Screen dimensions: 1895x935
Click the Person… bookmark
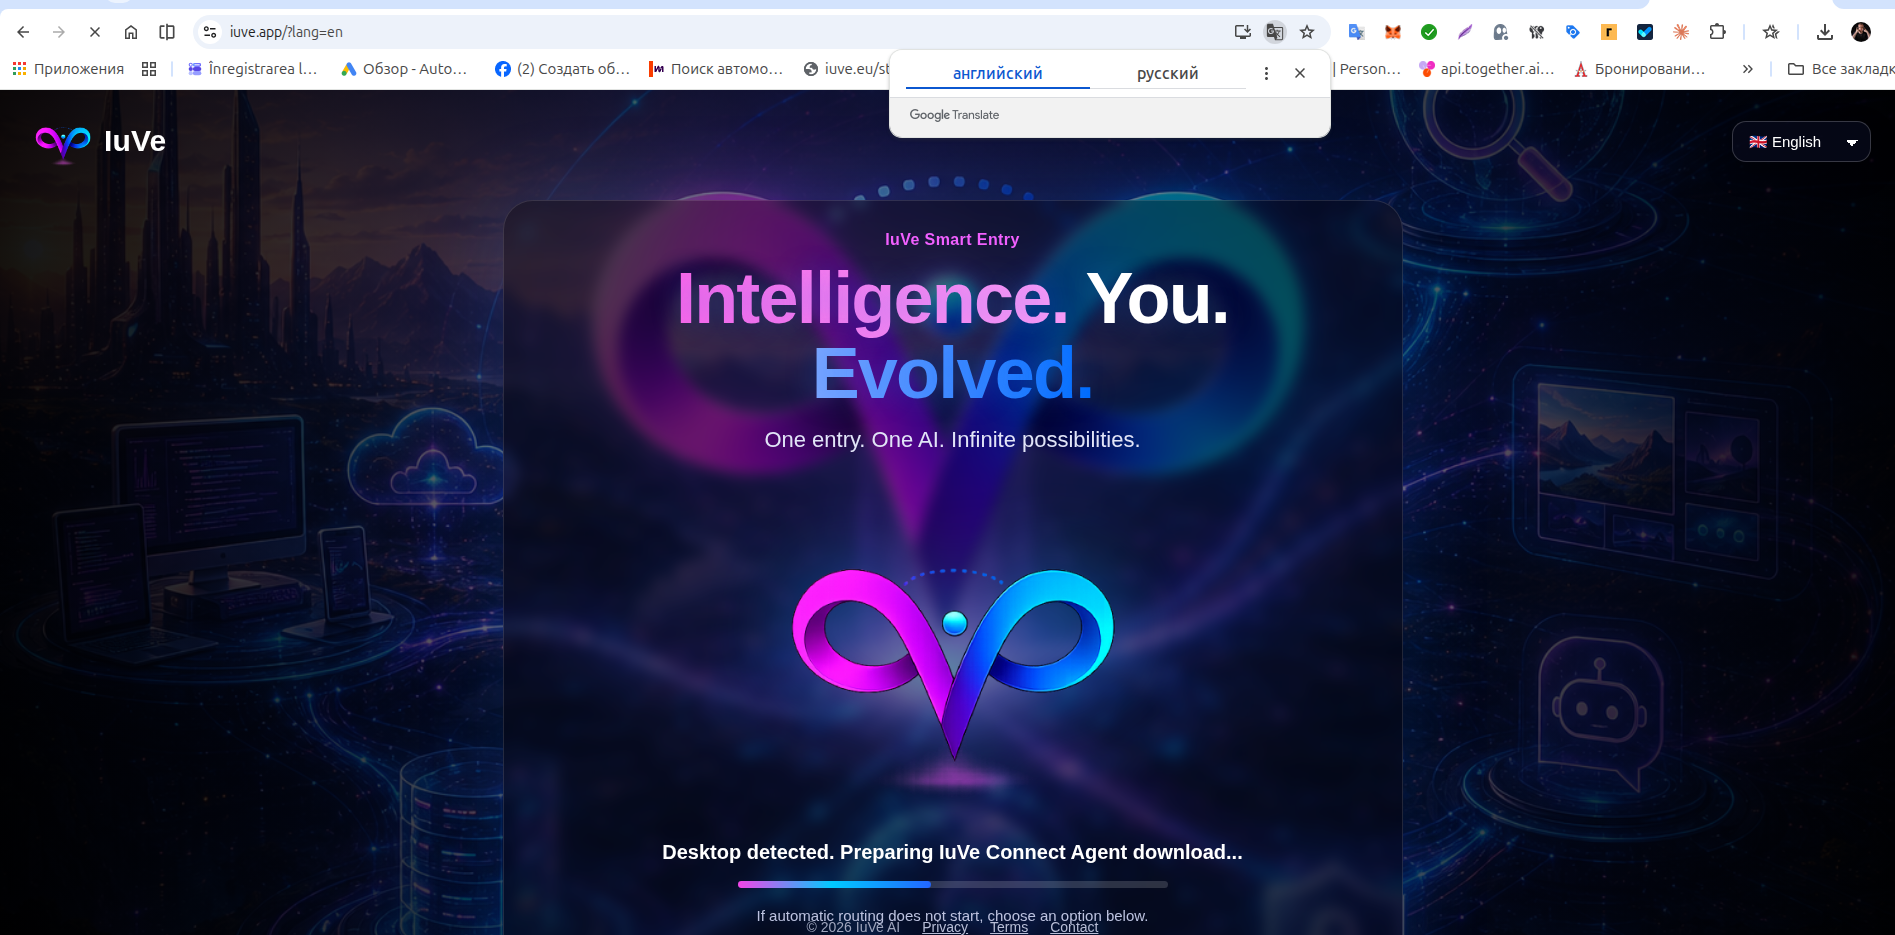1367,69
